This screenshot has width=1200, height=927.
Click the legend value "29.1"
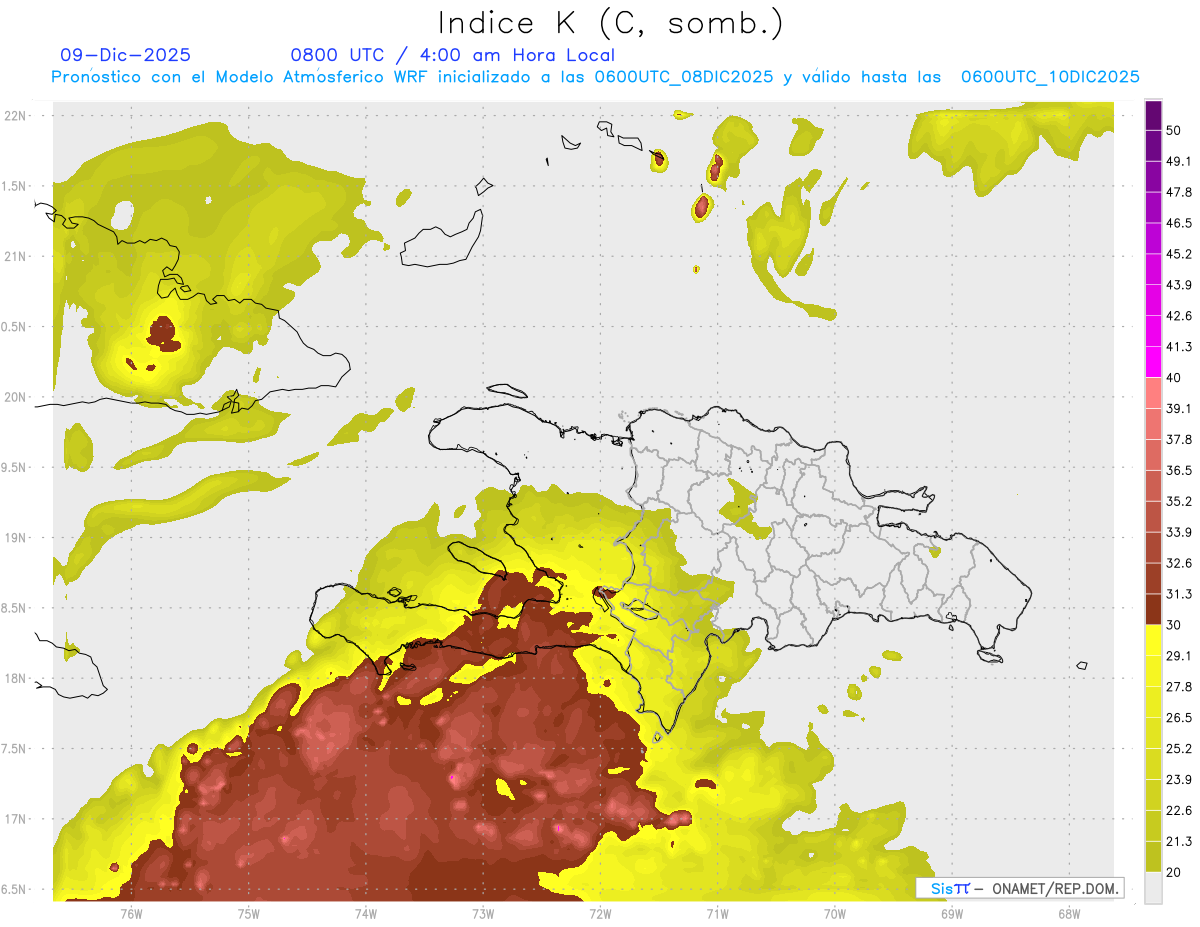pos(1179,656)
